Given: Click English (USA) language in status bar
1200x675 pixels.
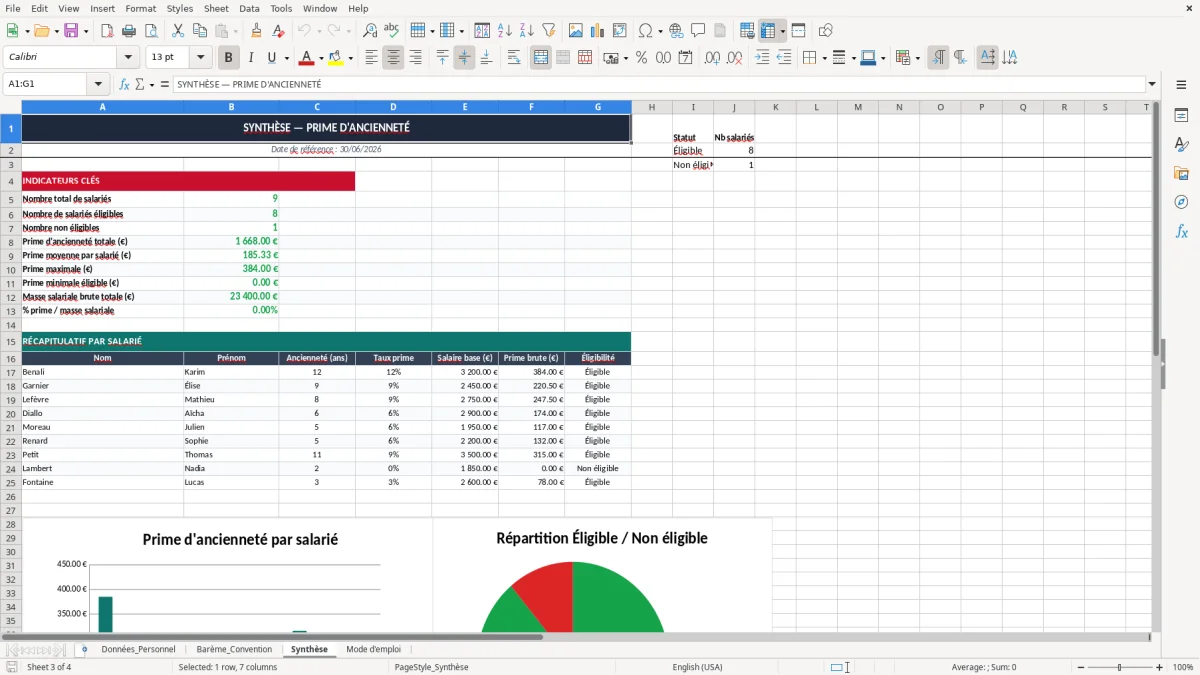Looking at the screenshot, I should pyautogui.click(x=697, y=667).
